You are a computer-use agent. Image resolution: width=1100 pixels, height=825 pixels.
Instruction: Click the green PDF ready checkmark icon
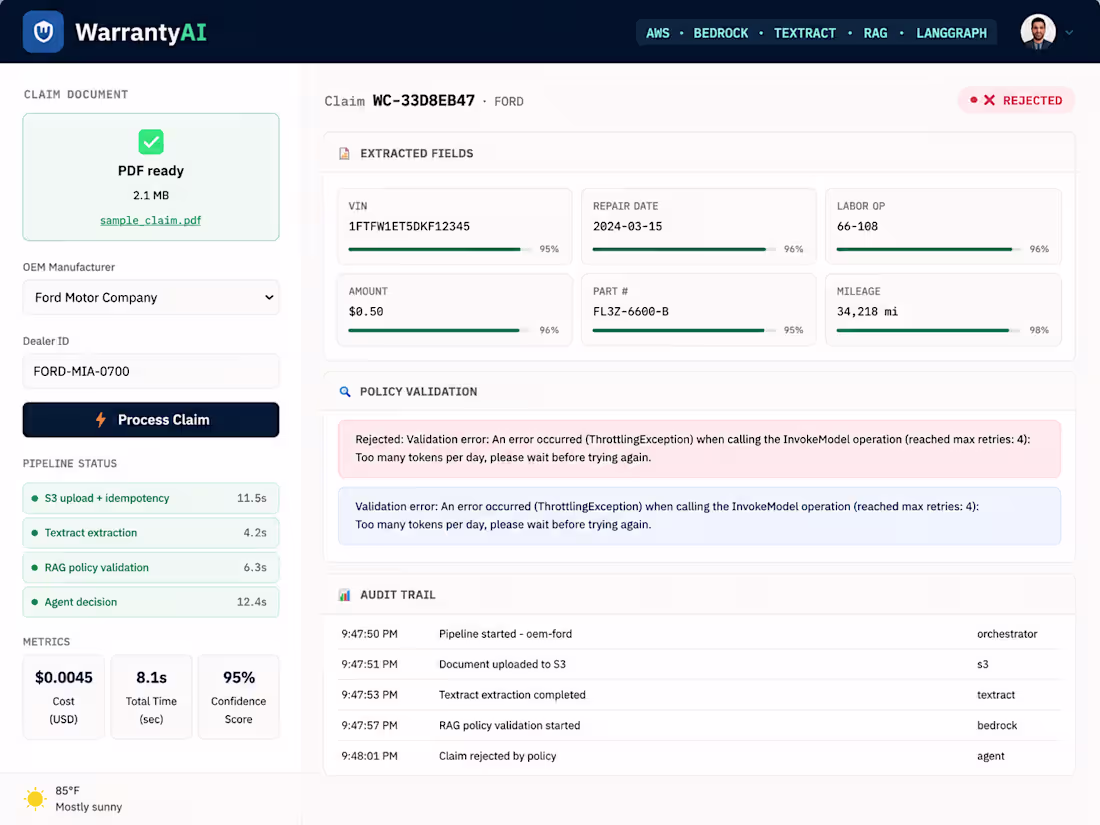click(x=151, y=142)
